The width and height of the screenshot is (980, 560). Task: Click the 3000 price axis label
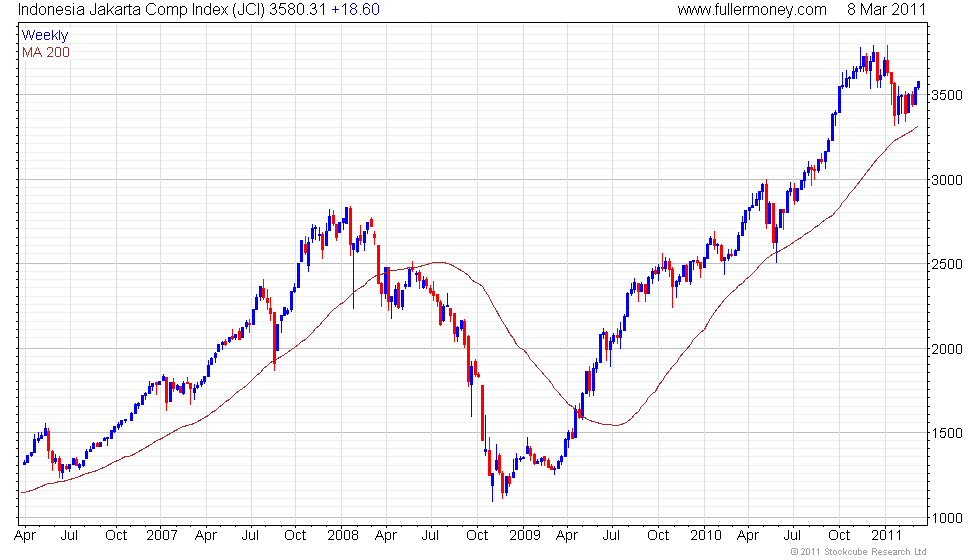click(947, 180)
